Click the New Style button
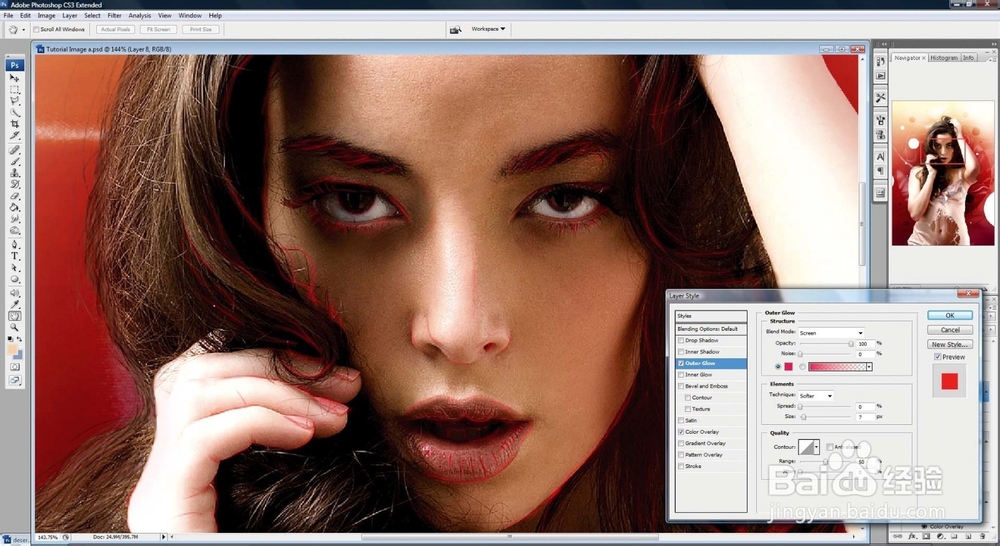1000x546 pixels. 950,344
